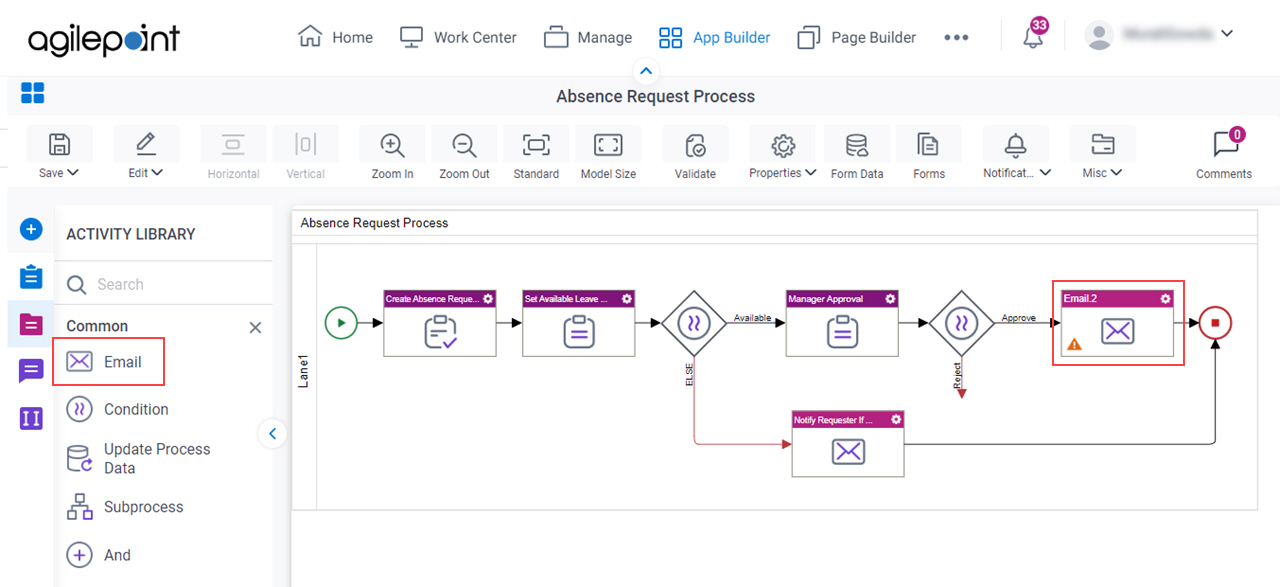Collapse the top navigation chevron
1280x587 pixels.
(x=645, y=71)
